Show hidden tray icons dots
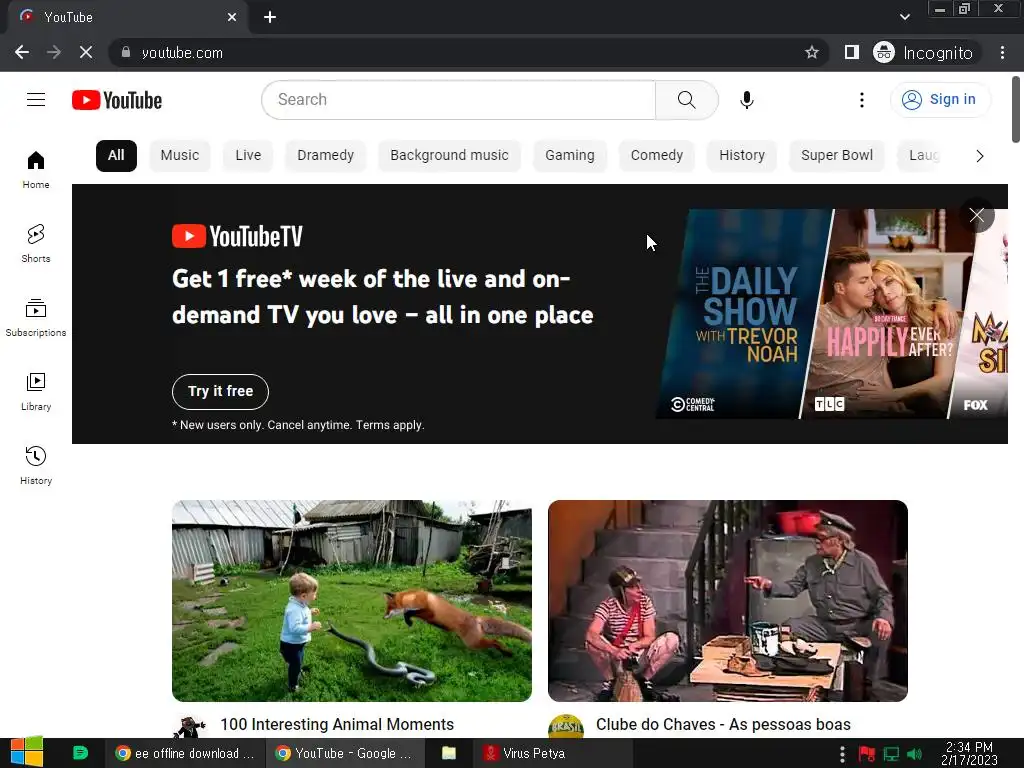 (842, 754)
